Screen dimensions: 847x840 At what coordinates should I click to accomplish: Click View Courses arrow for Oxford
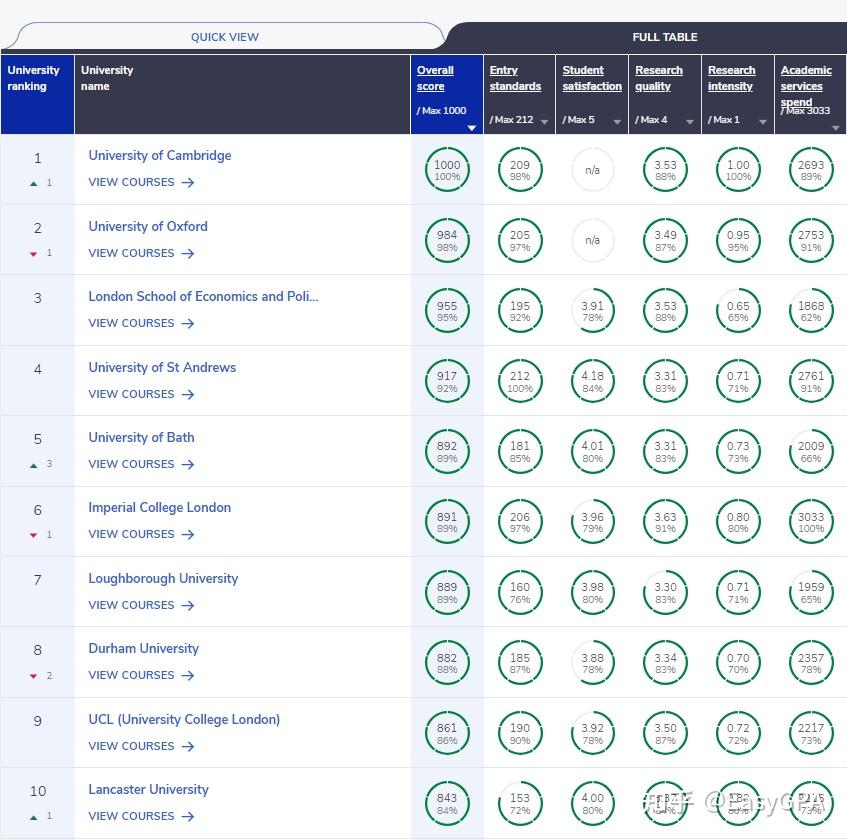point(188,253)
